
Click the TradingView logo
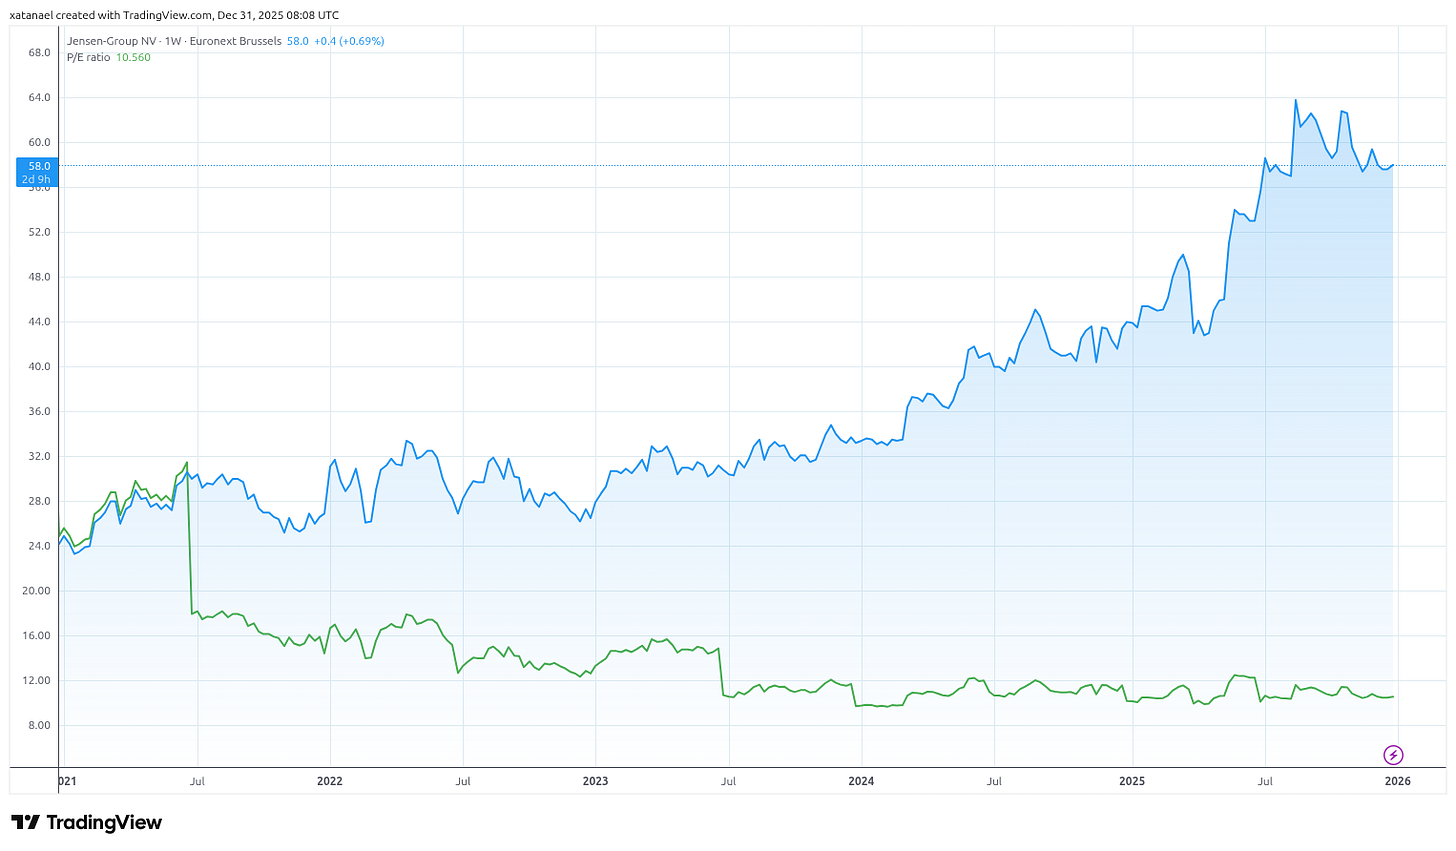click(86, 822)
